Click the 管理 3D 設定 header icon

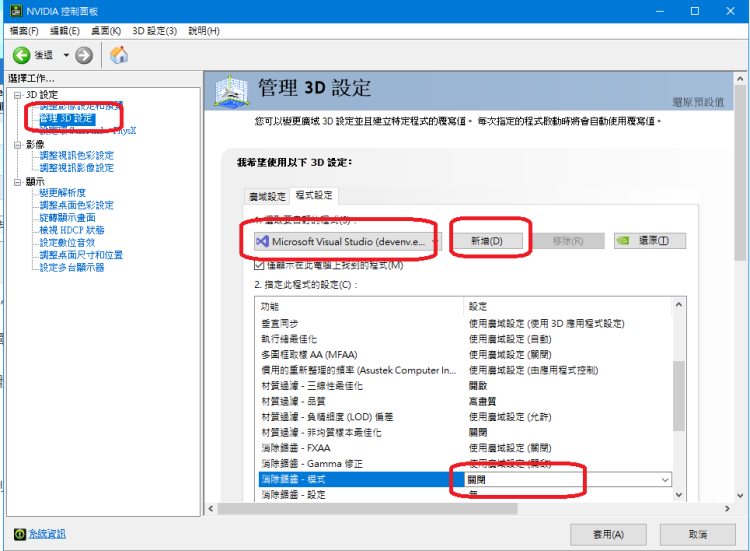tap(231, 90)
